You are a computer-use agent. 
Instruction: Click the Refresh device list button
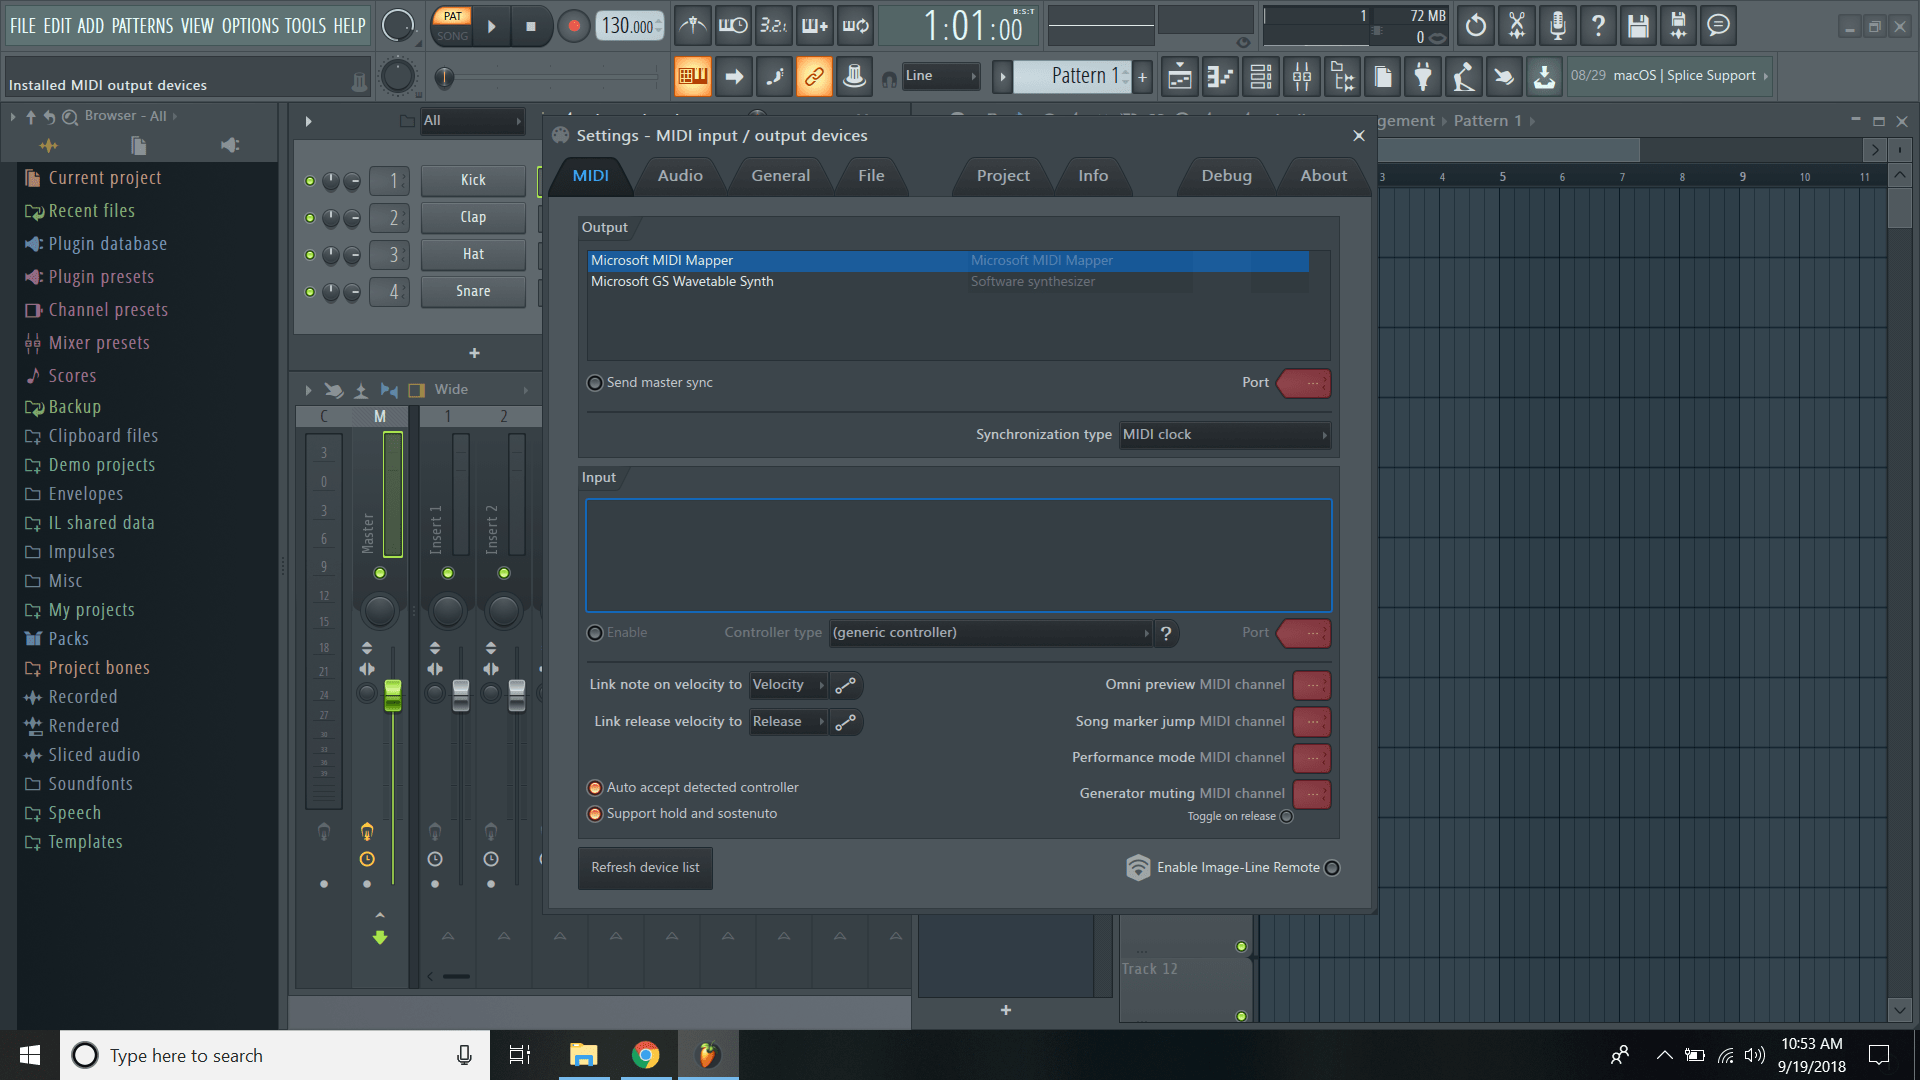644,868
